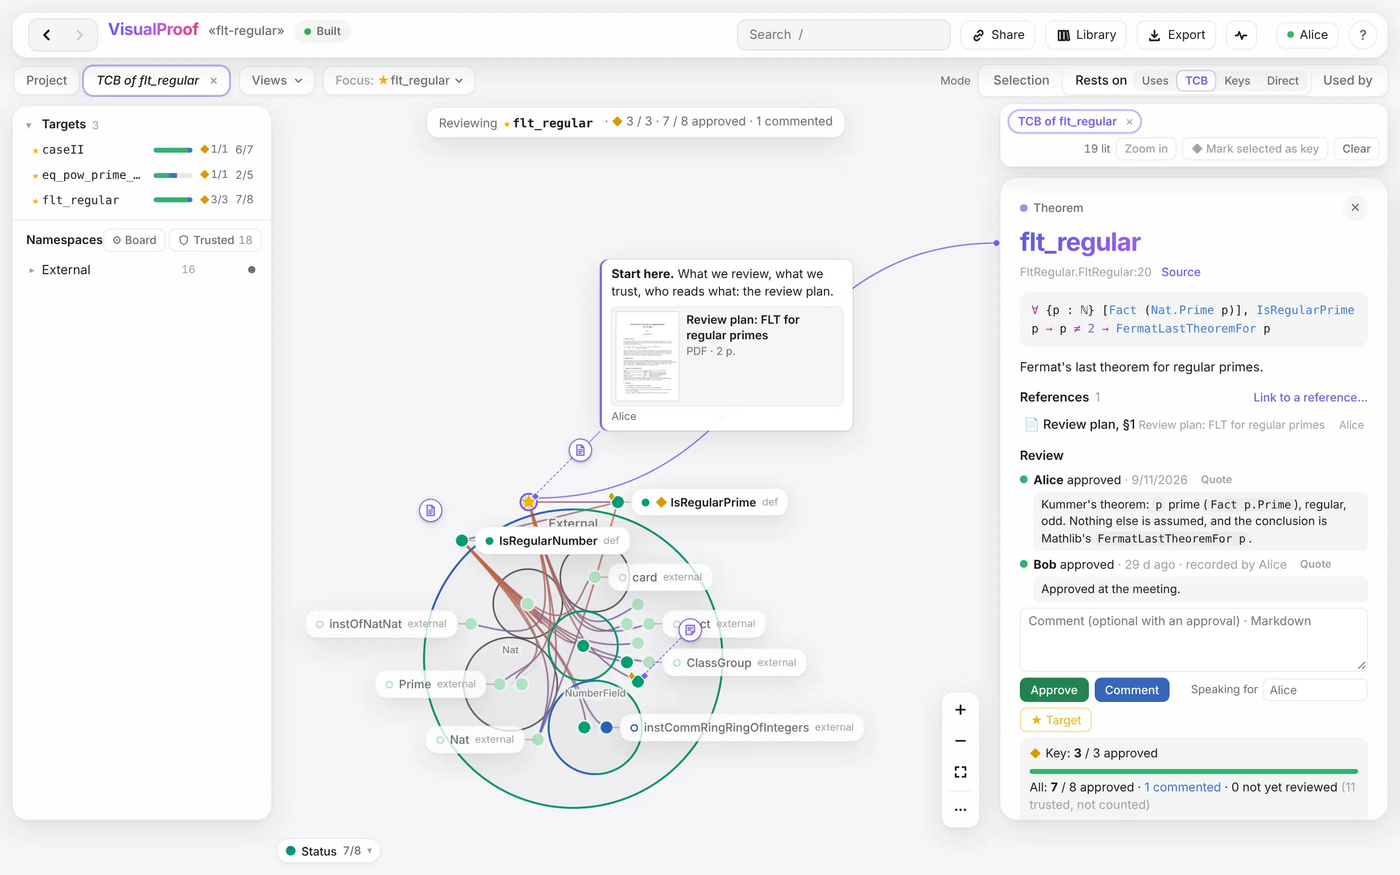
Task: Click the help question mark icon
Action: [1362, 35]
